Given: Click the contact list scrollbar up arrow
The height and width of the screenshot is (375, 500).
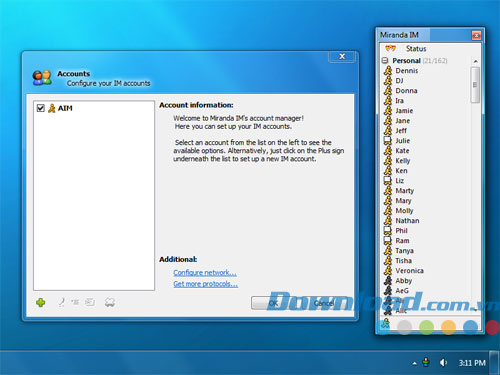Looking at the screenshot, I should (x=476, y=61).
